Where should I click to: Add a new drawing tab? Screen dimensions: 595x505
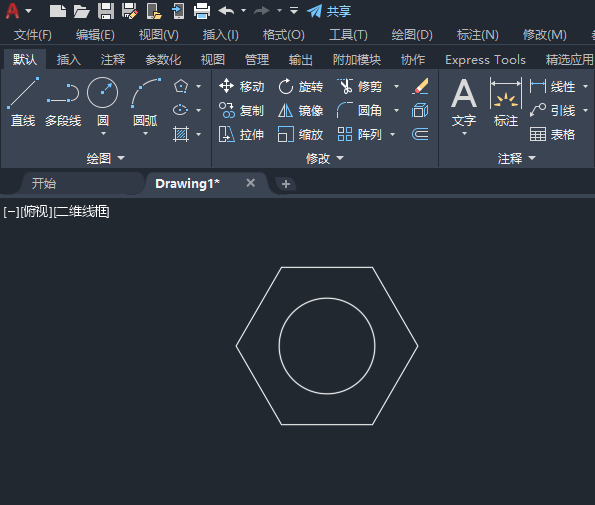pos(286,184)
